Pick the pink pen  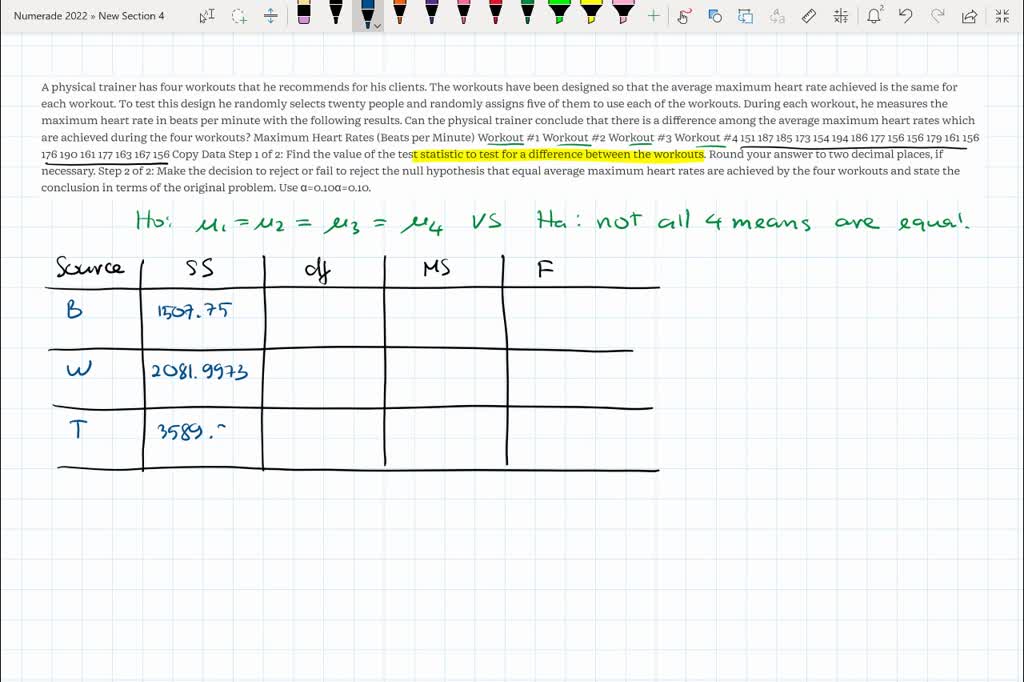coord(464,13)
